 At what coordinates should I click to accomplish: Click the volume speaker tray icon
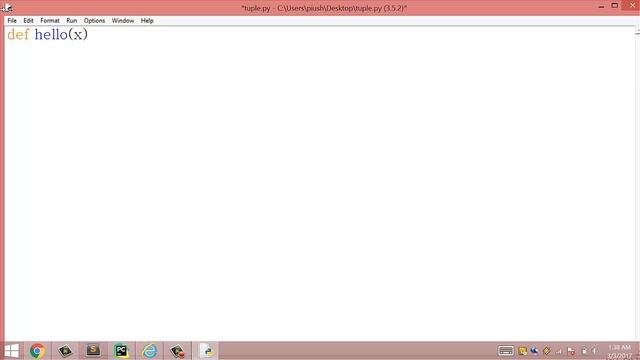pos(595,351)
